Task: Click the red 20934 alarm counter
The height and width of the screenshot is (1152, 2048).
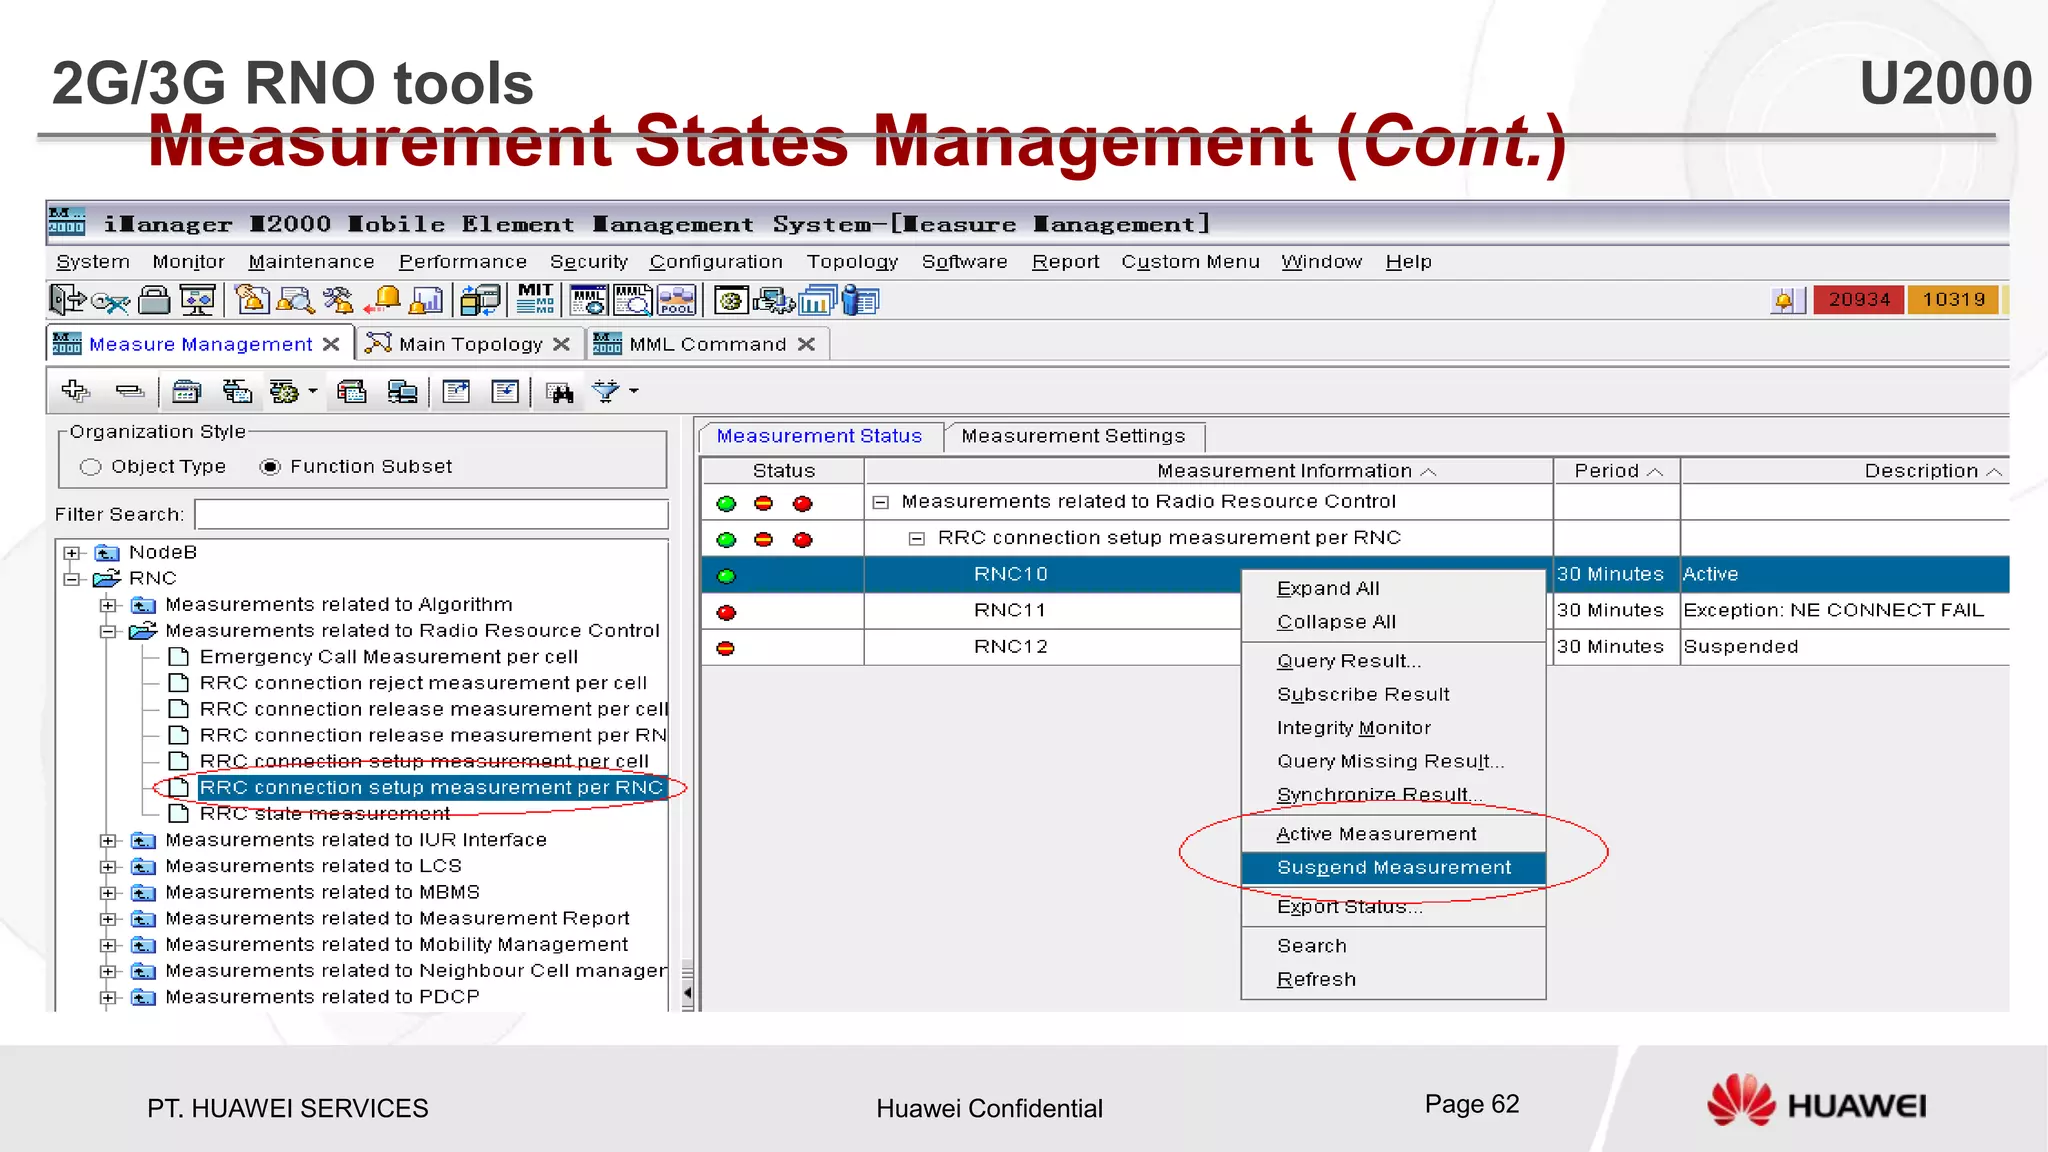Action: point(1858,300)
